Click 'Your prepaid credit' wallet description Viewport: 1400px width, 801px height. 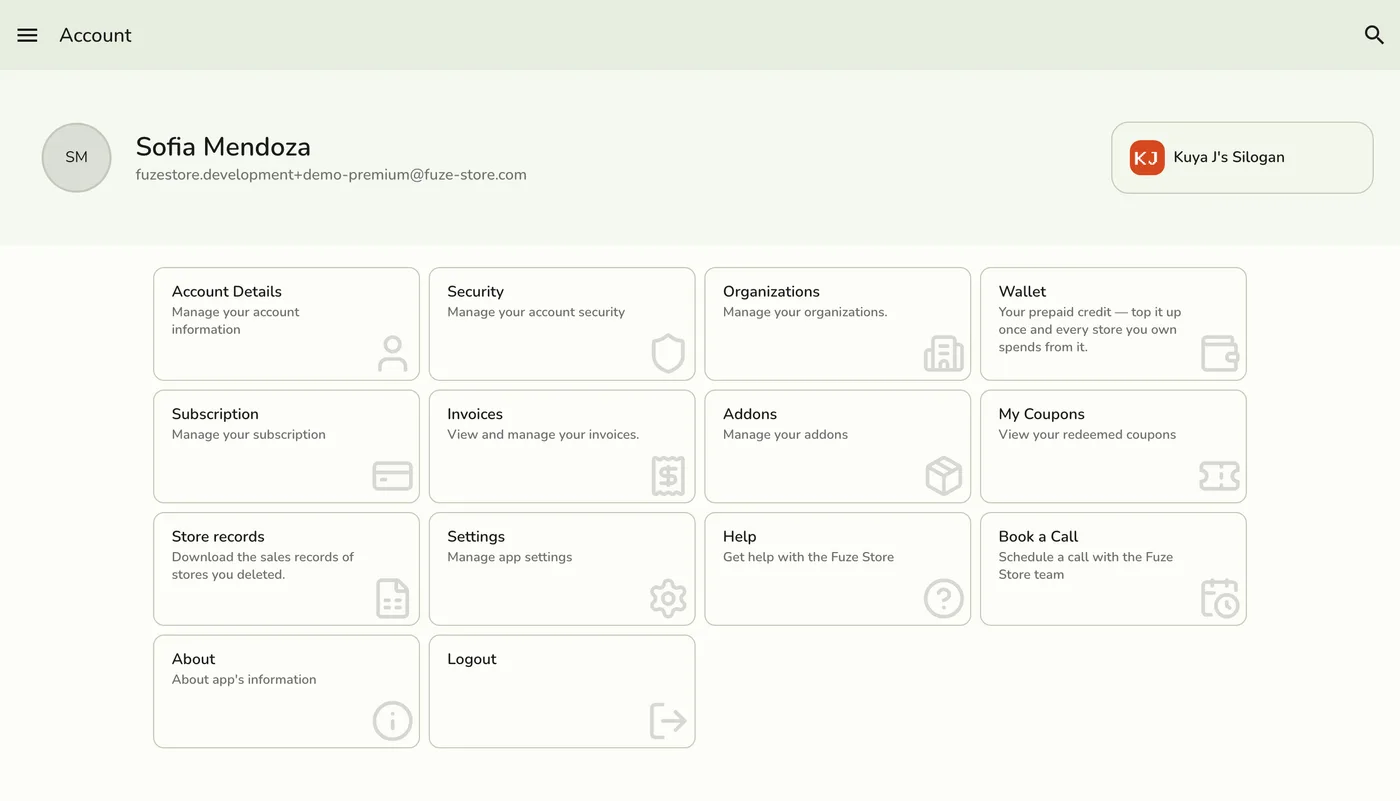click(x=1090, y=329)
